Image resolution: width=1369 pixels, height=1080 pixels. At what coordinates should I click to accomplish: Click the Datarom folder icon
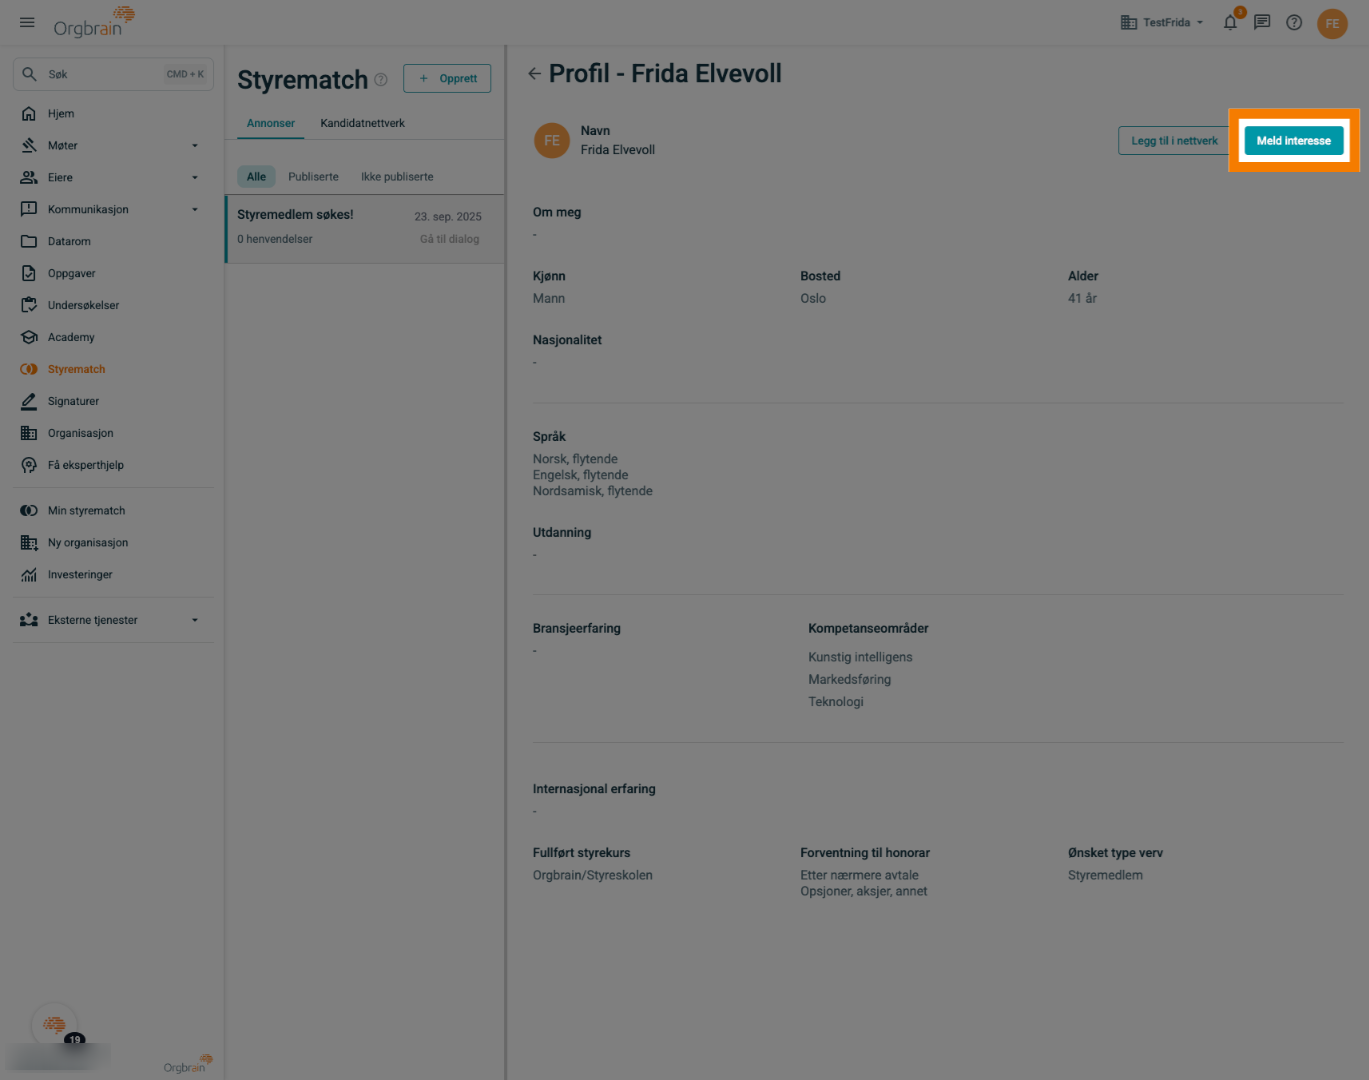coord(29,242)
